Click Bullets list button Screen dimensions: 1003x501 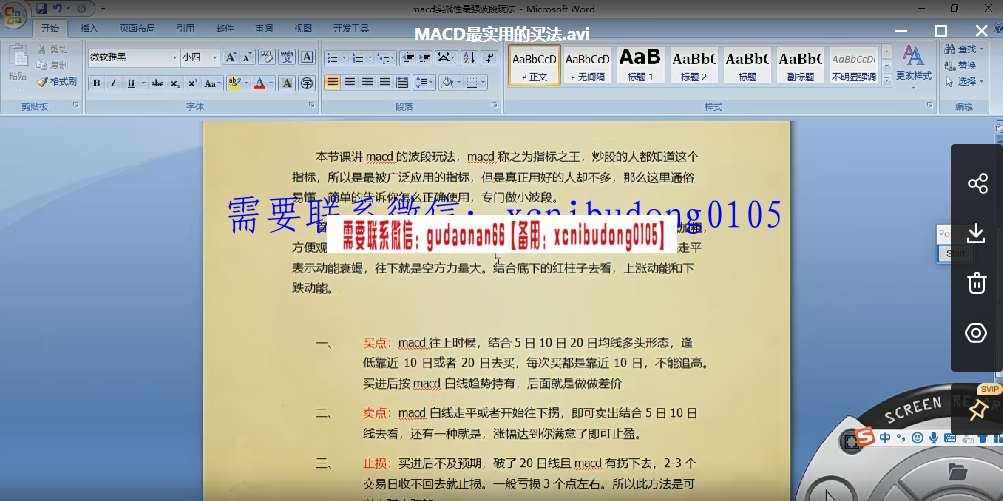pos(335,58)
